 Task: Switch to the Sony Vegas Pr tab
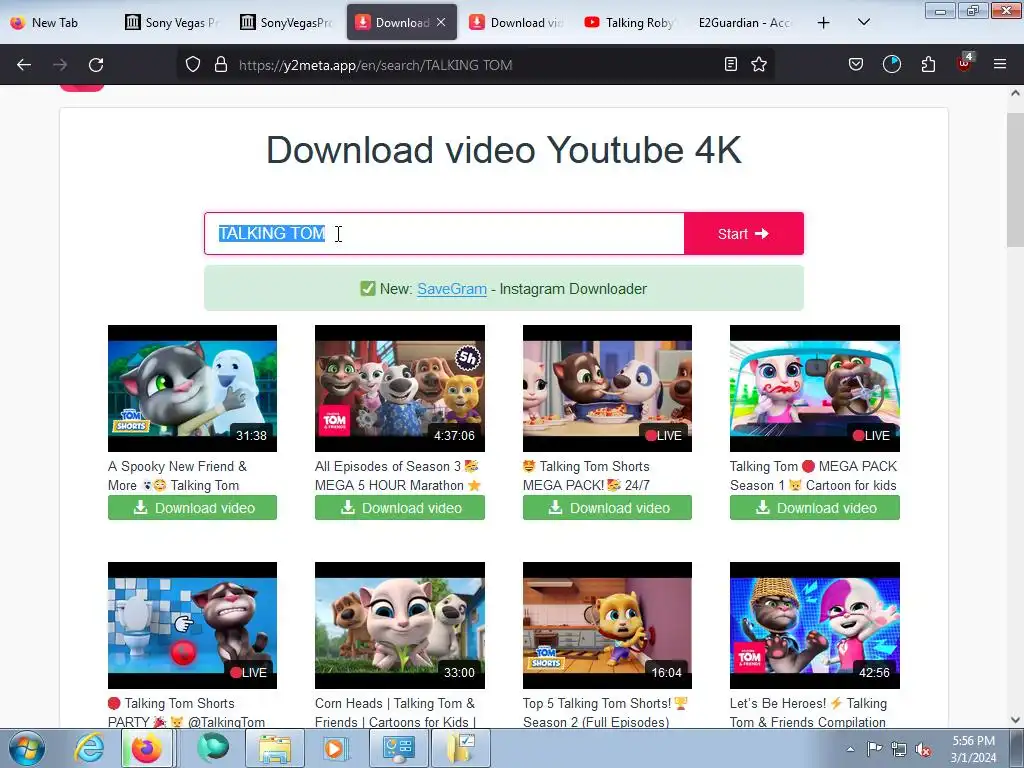coord(173,22)
